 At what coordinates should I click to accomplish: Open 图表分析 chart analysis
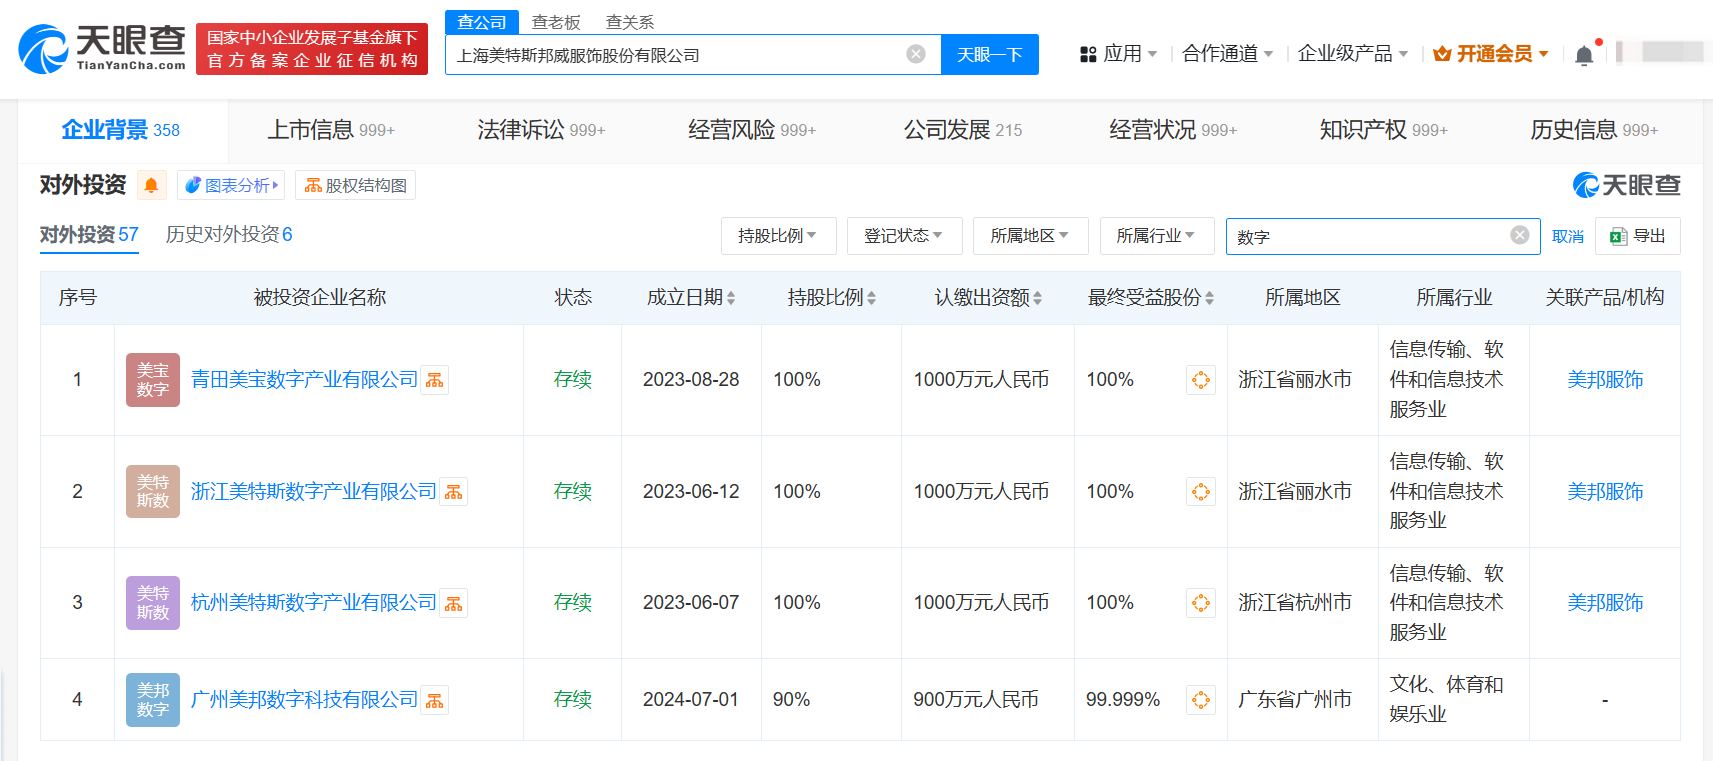tap(231, 185)
